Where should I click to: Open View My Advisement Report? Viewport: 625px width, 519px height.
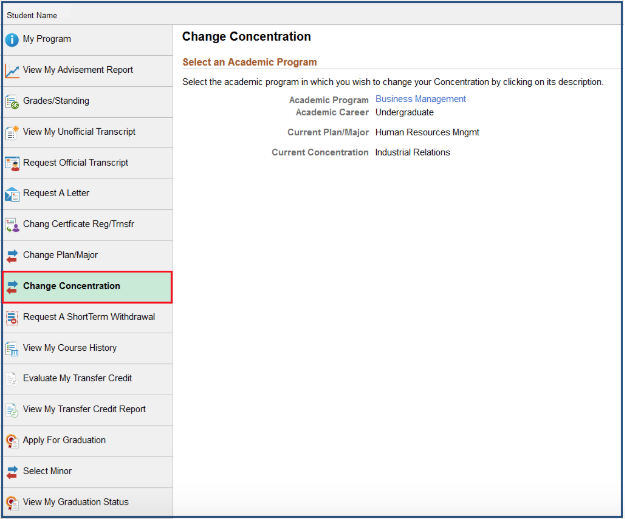(x=78, y=70)
